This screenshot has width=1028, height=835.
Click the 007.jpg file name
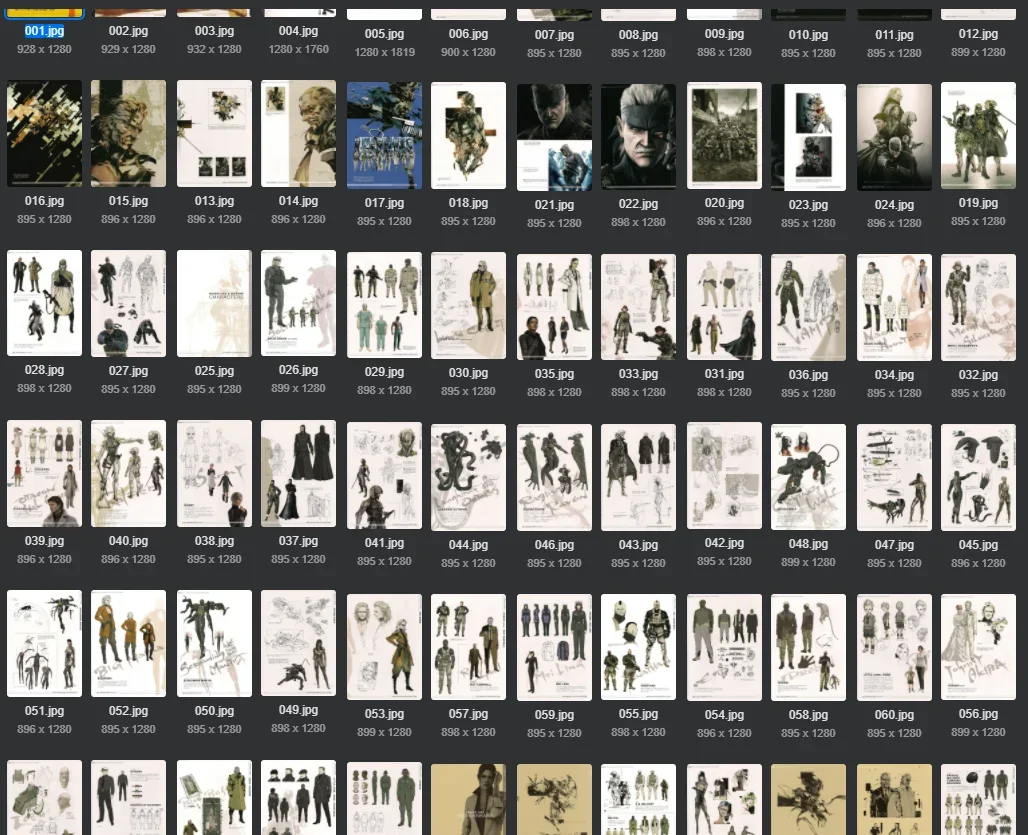pos(554,35)
